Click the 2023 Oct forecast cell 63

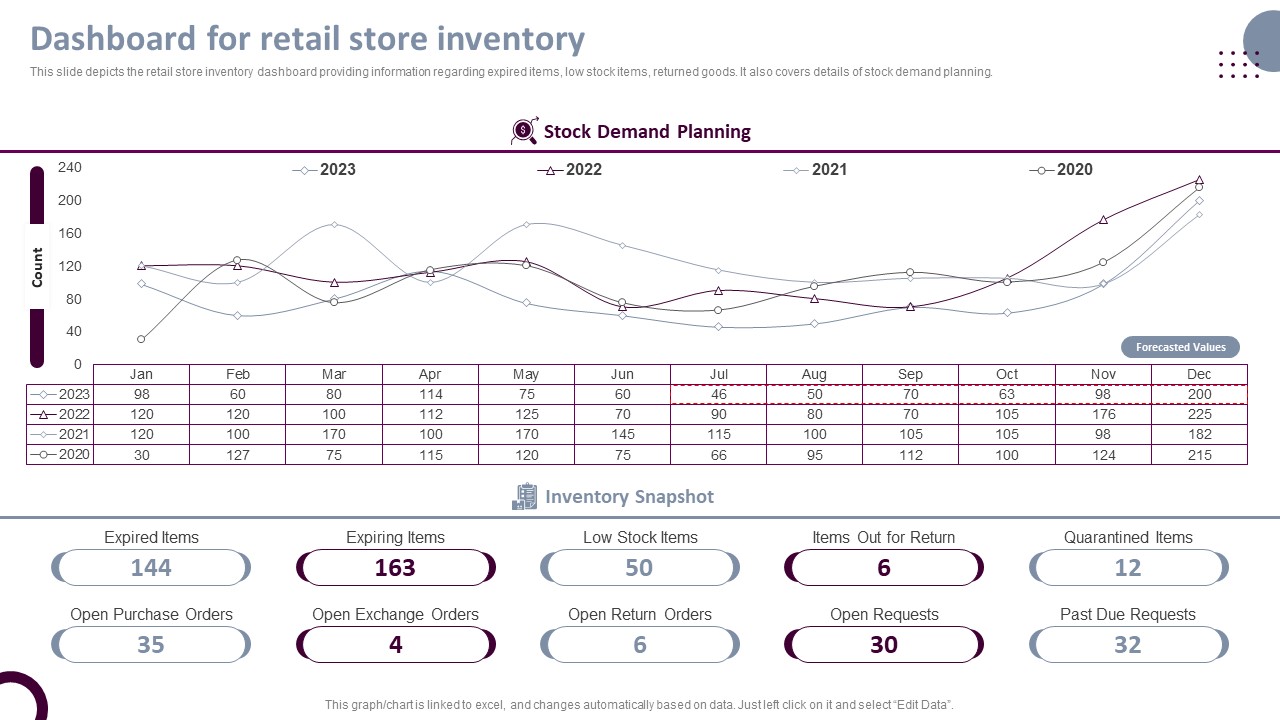(x=1007, y=394)
